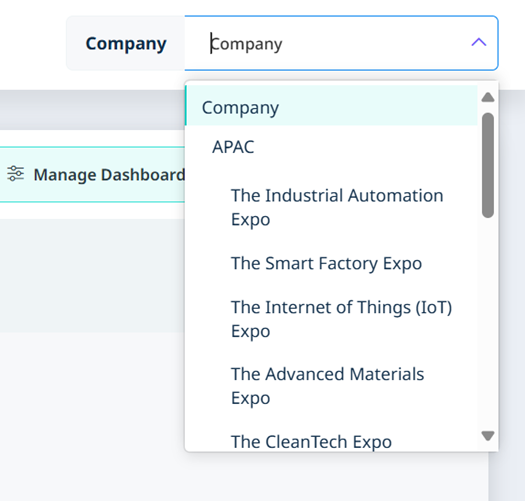Click the dropdown list scrollbar thumb
Image resolution: width=525 pixels, height=501 pixels.
488,165
